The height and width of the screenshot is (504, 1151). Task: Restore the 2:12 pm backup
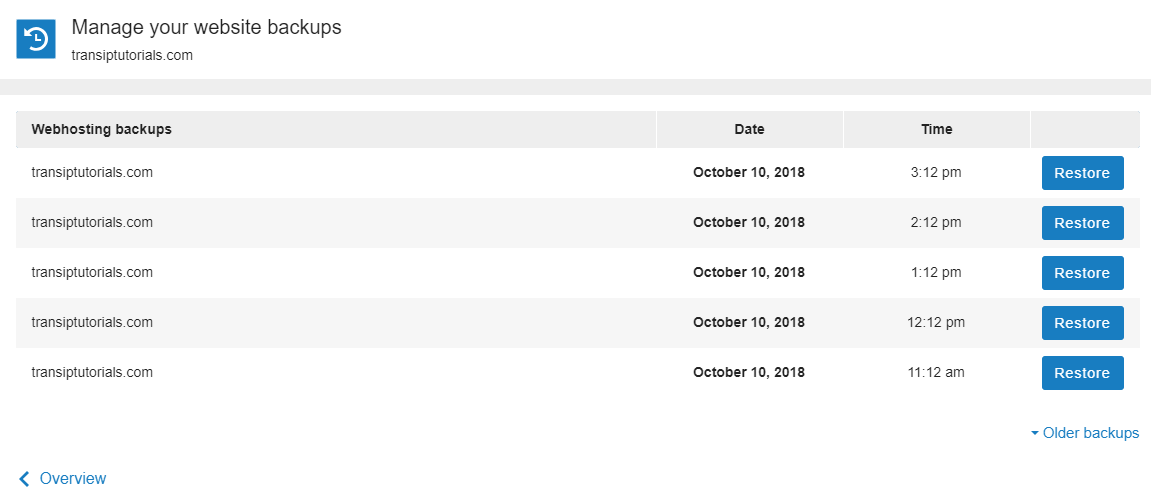coord(1082,223)
